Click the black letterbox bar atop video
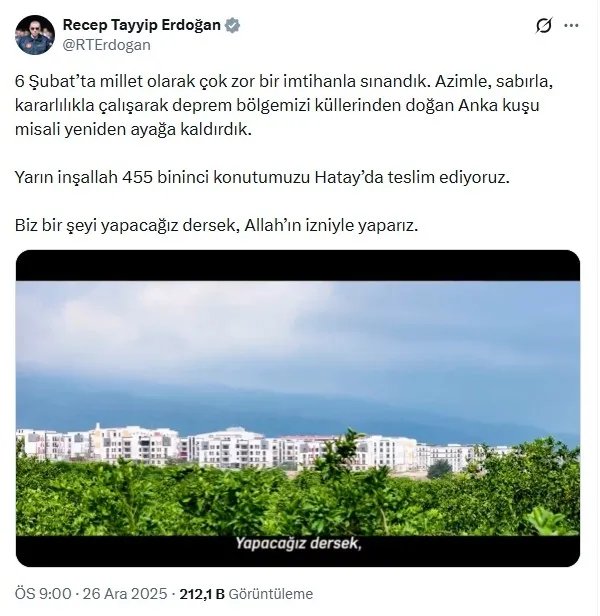This screenshot has width=600, height=616. point(298,266)
